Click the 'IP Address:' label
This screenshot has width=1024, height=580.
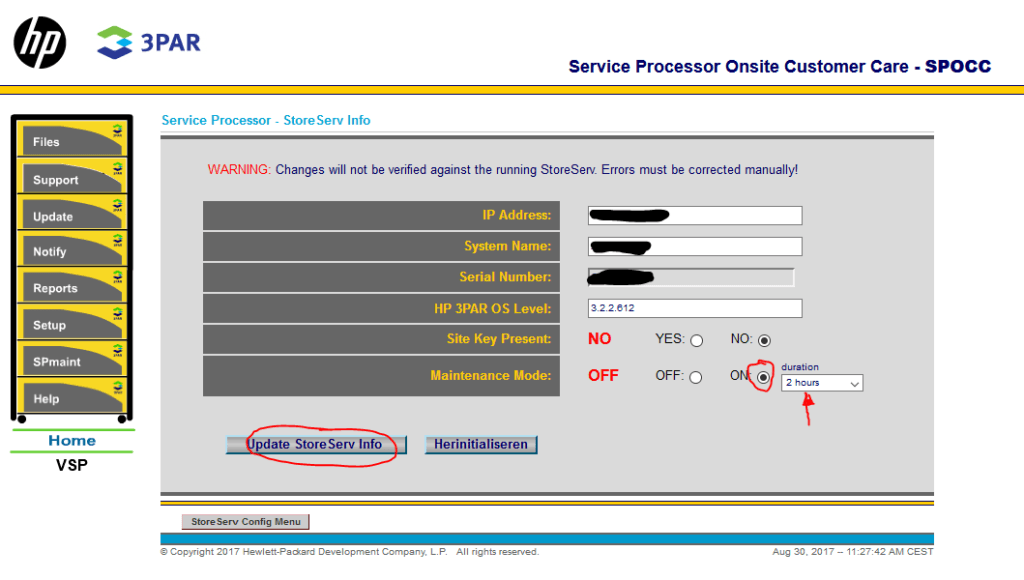coord(517,215)
